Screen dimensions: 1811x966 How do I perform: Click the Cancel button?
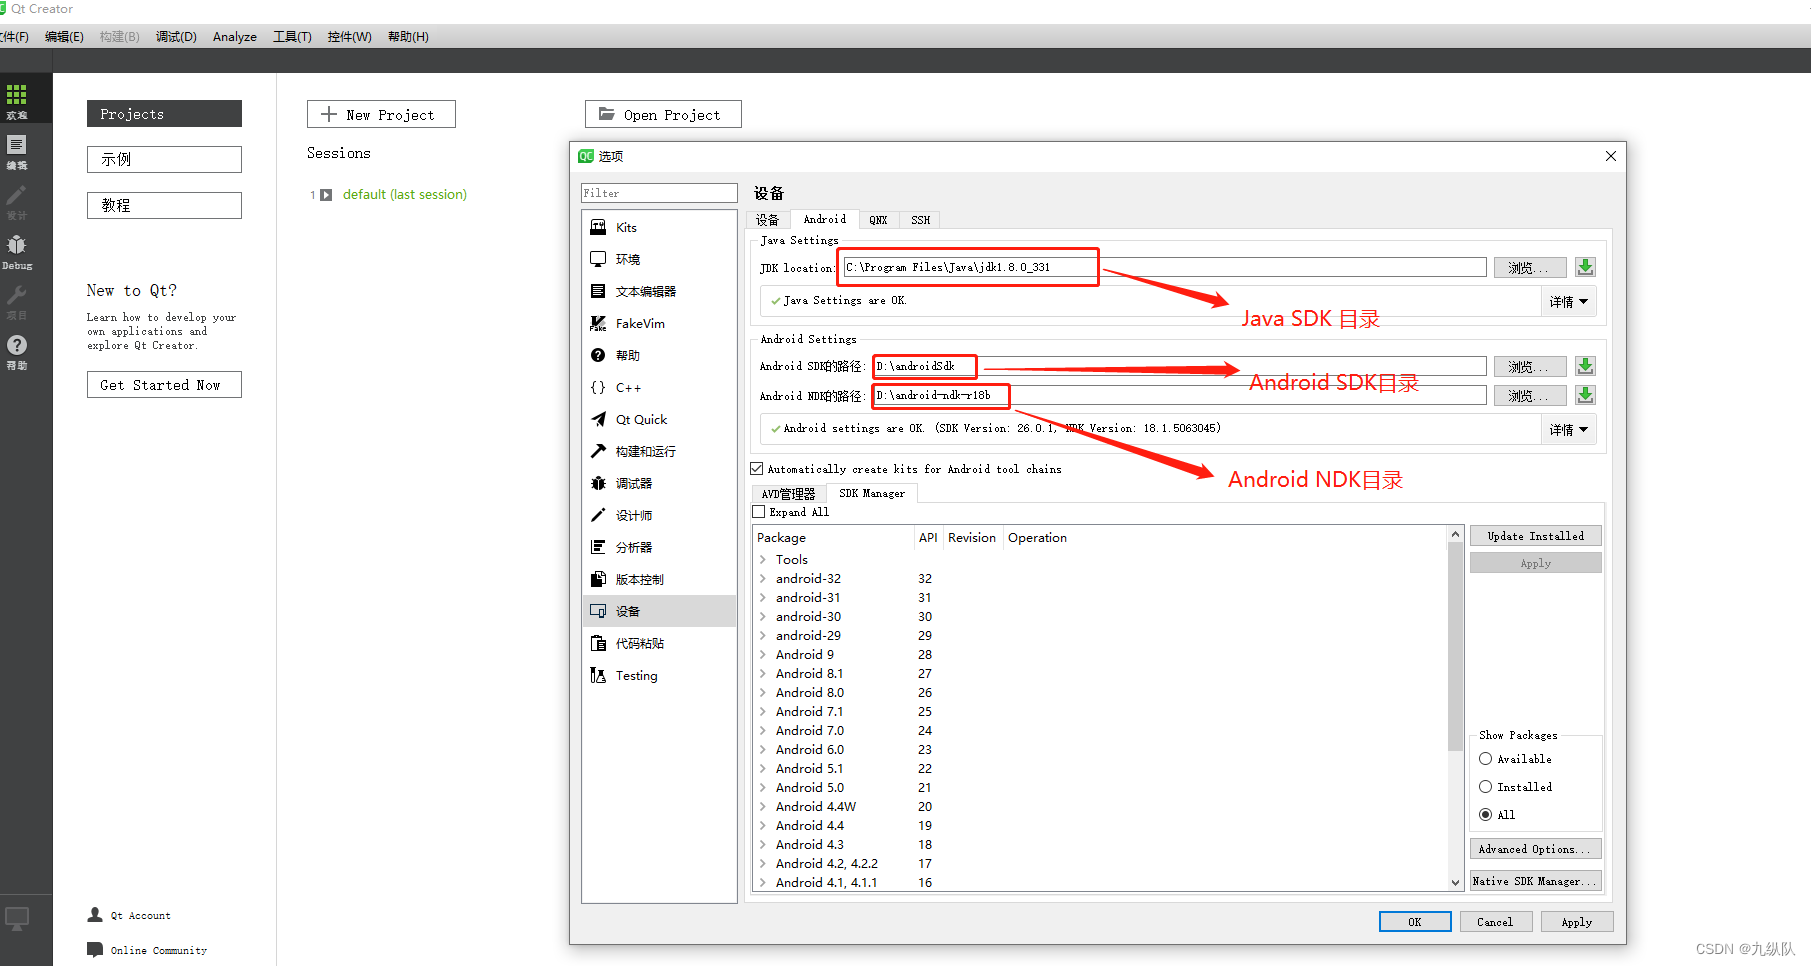tap(1496, 922)
